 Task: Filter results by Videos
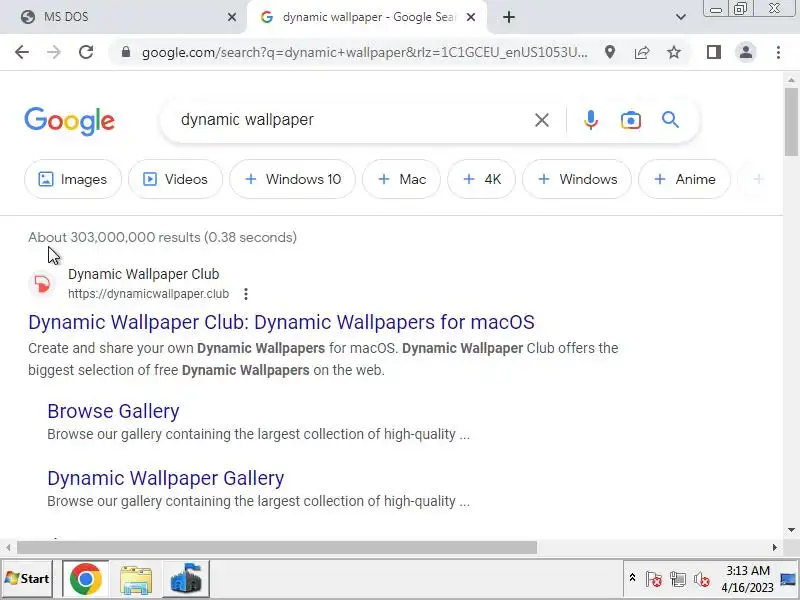176,179
